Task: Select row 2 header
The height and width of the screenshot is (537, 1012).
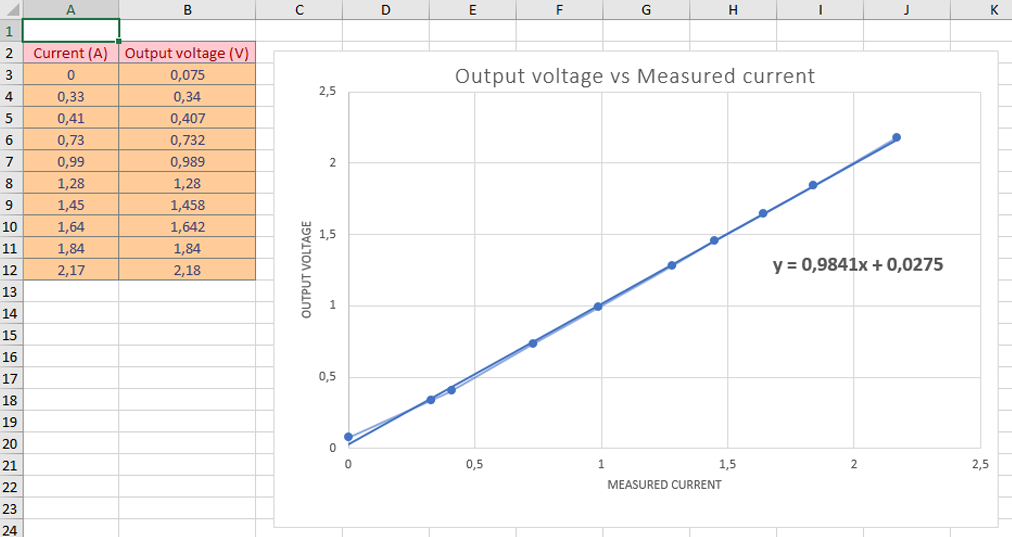Action: 10,53
